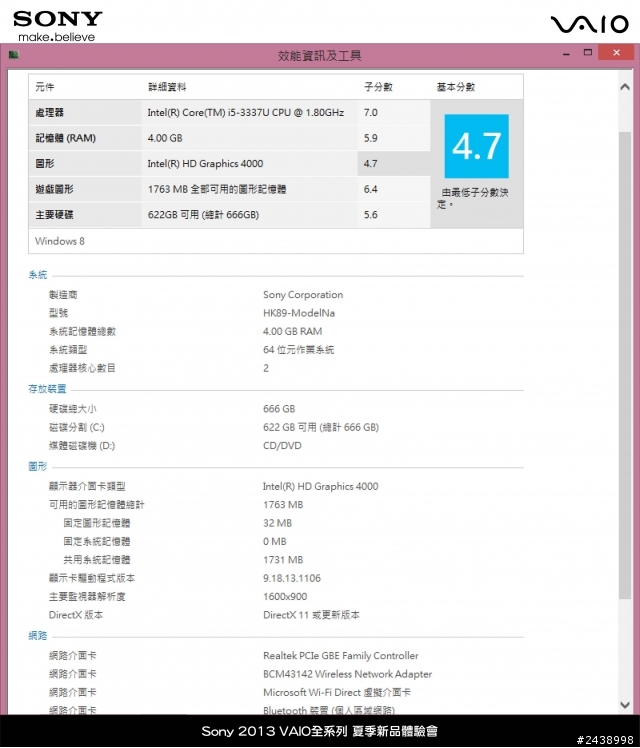Click the 4.00 GB RAM value

point(292,332)
